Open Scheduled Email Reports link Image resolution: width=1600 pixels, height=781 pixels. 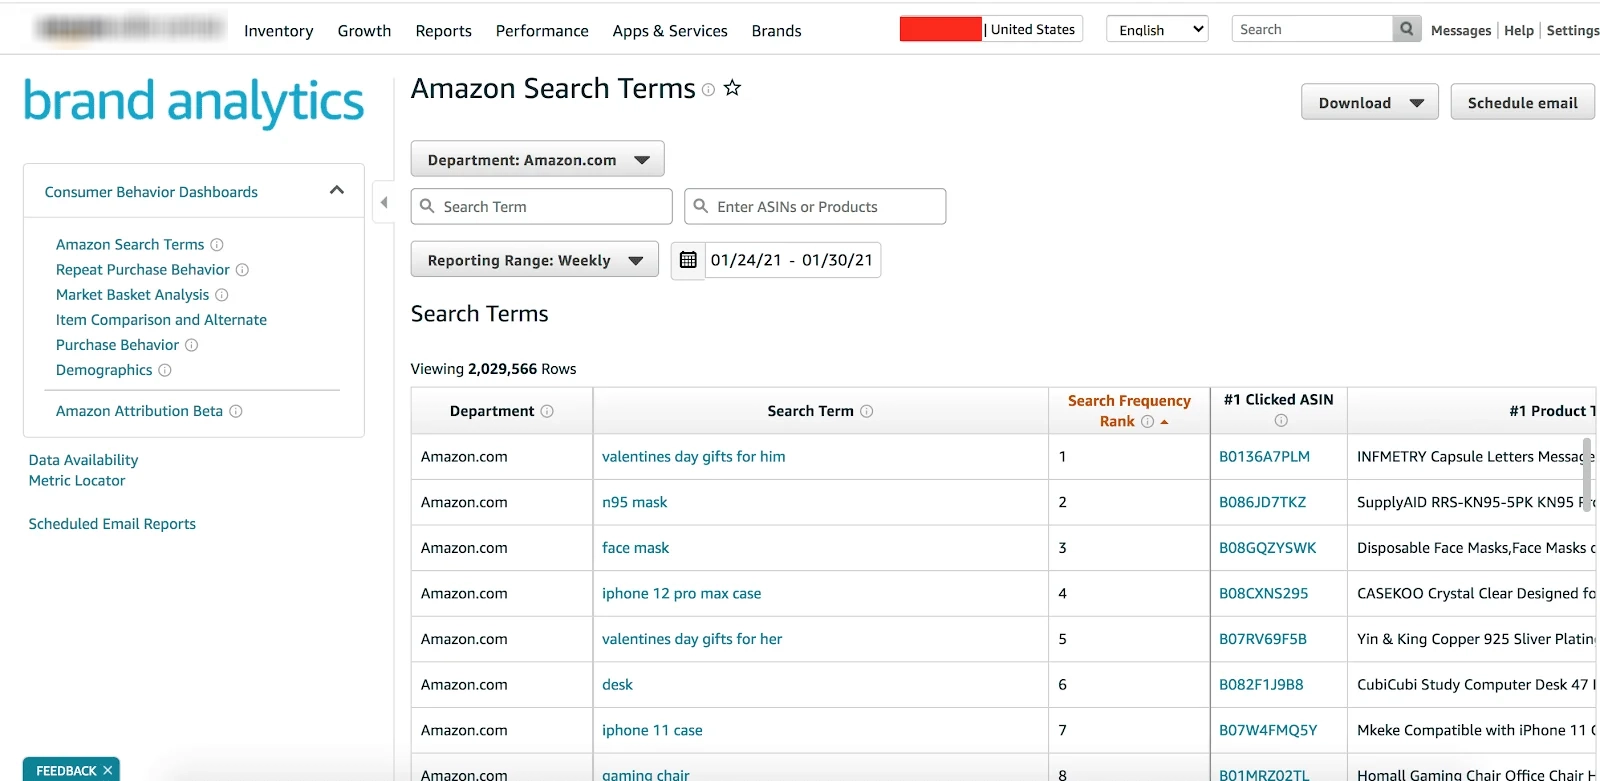coord(112,524)
